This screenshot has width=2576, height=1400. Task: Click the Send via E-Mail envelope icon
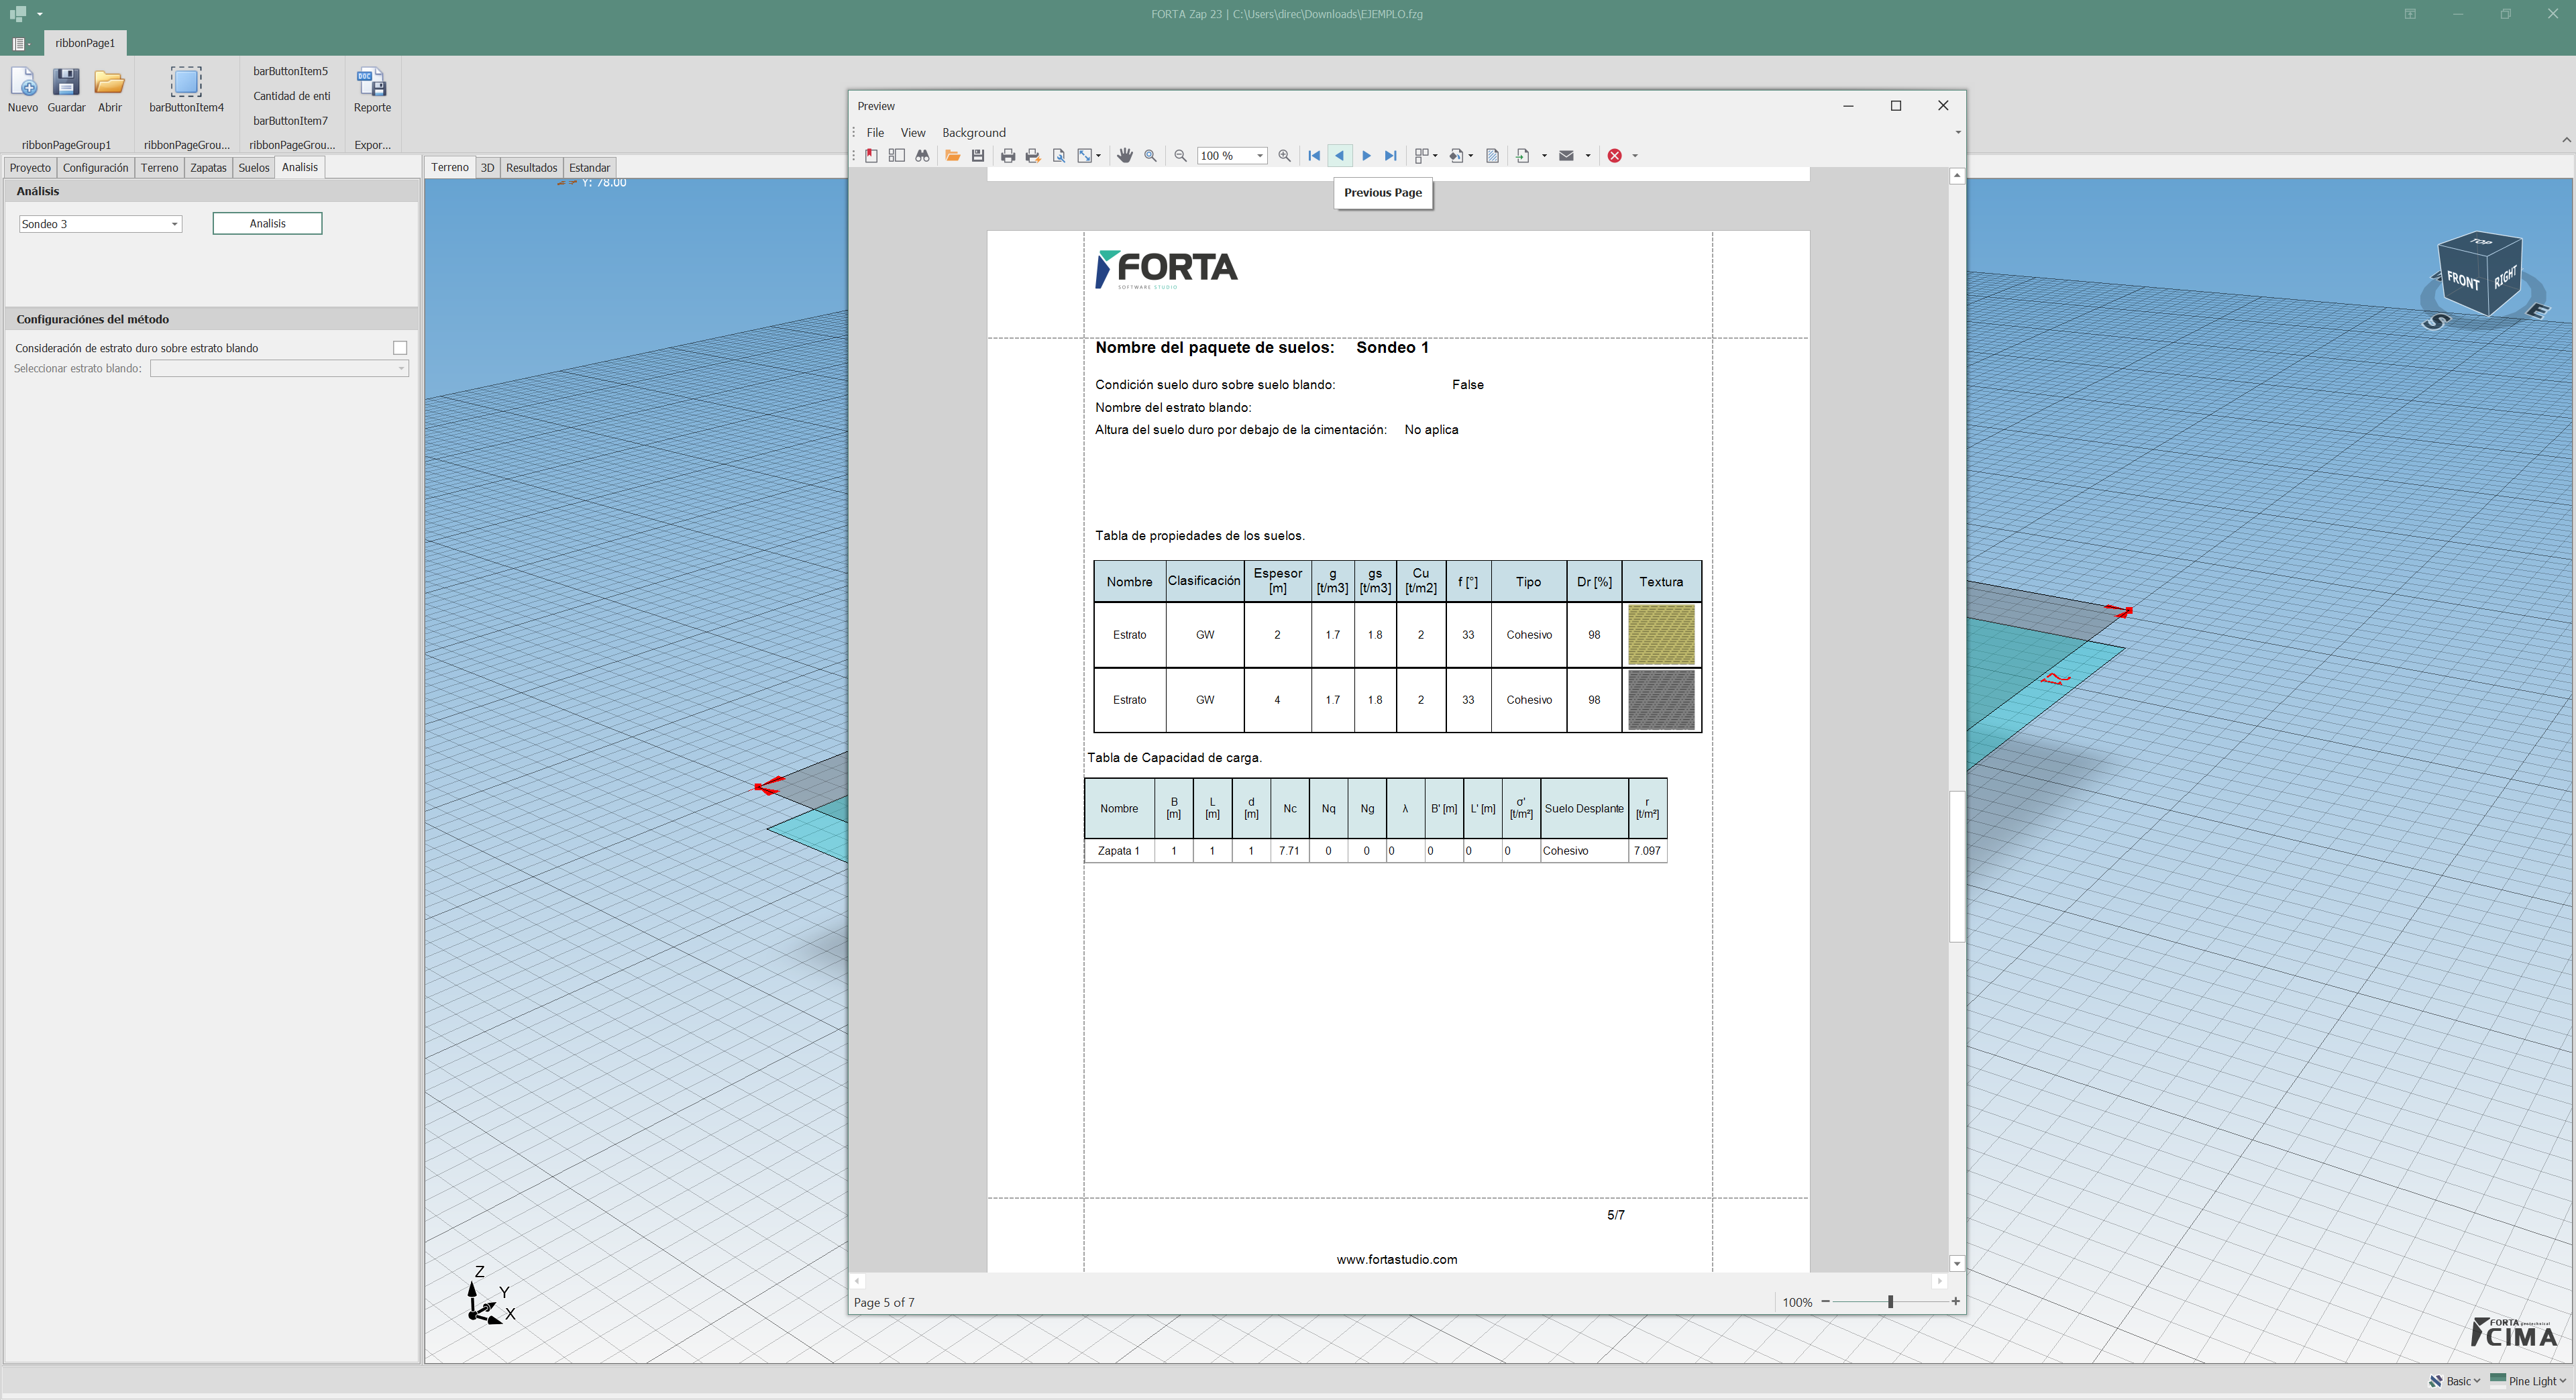pos(1567,156)
